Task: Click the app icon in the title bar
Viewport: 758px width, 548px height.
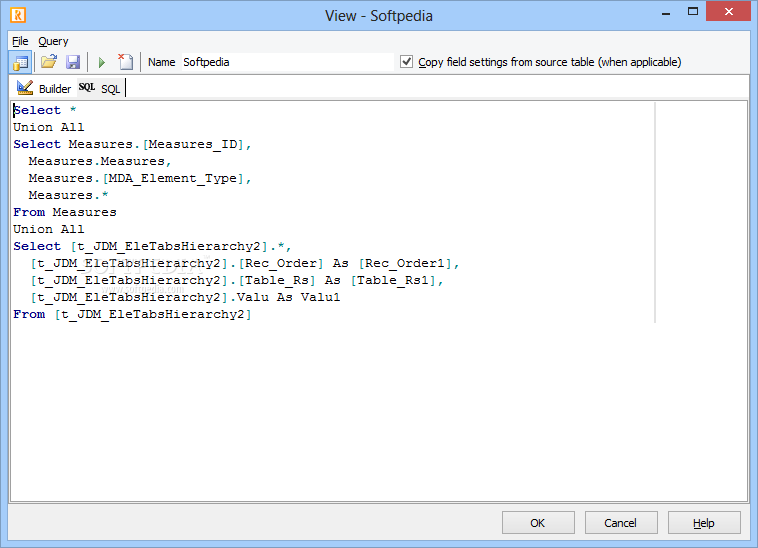Action: tap(18, 15)
